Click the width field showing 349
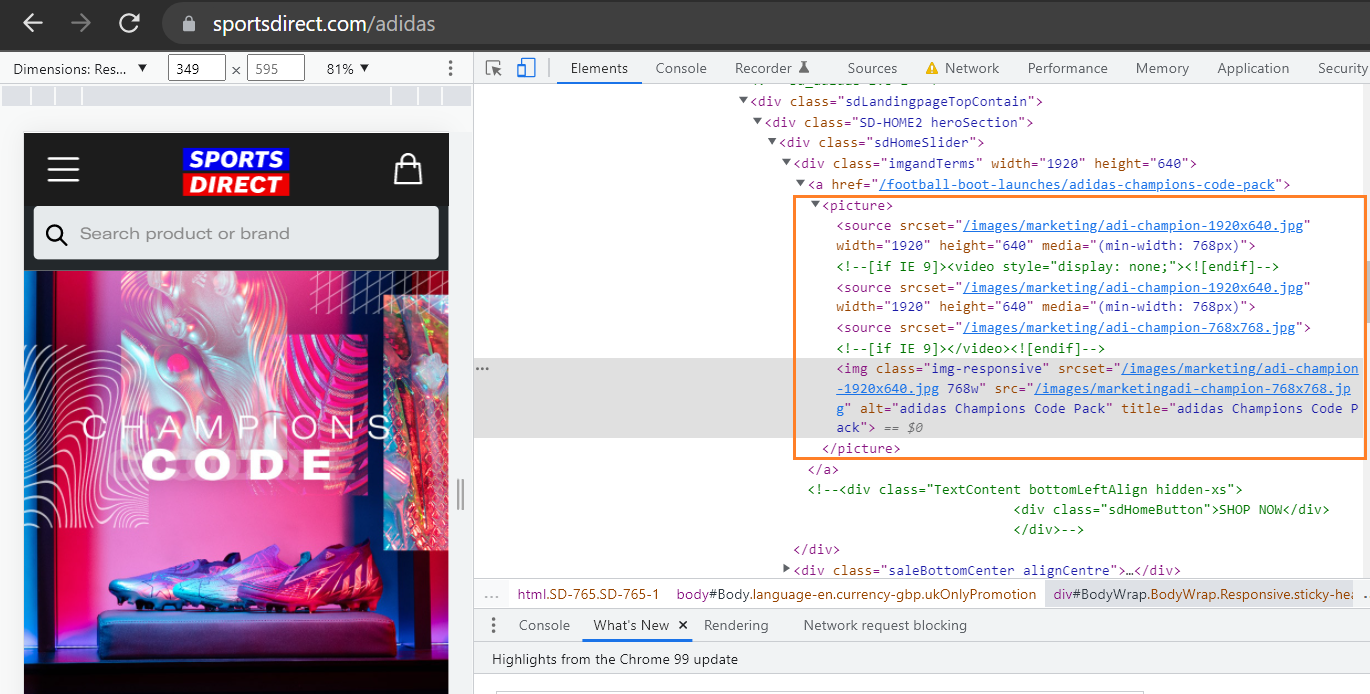This screenshot has width=1370, height=694. 197,68
